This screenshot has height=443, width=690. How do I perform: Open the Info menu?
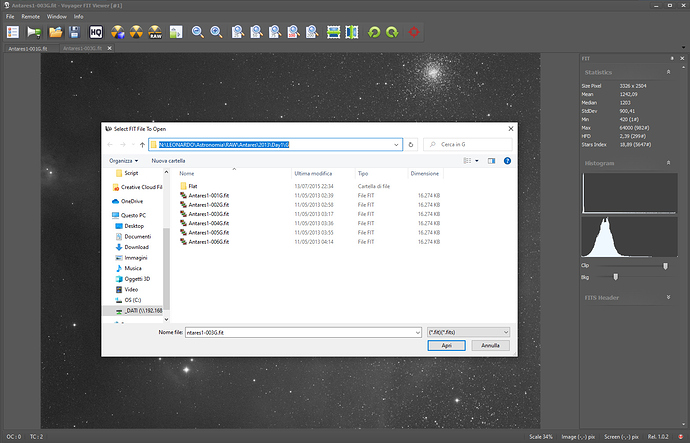(x=78, y=16)
